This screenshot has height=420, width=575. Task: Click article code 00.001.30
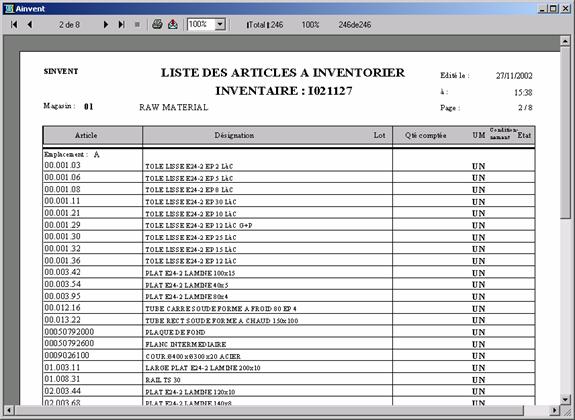click(x=62, y=237)
